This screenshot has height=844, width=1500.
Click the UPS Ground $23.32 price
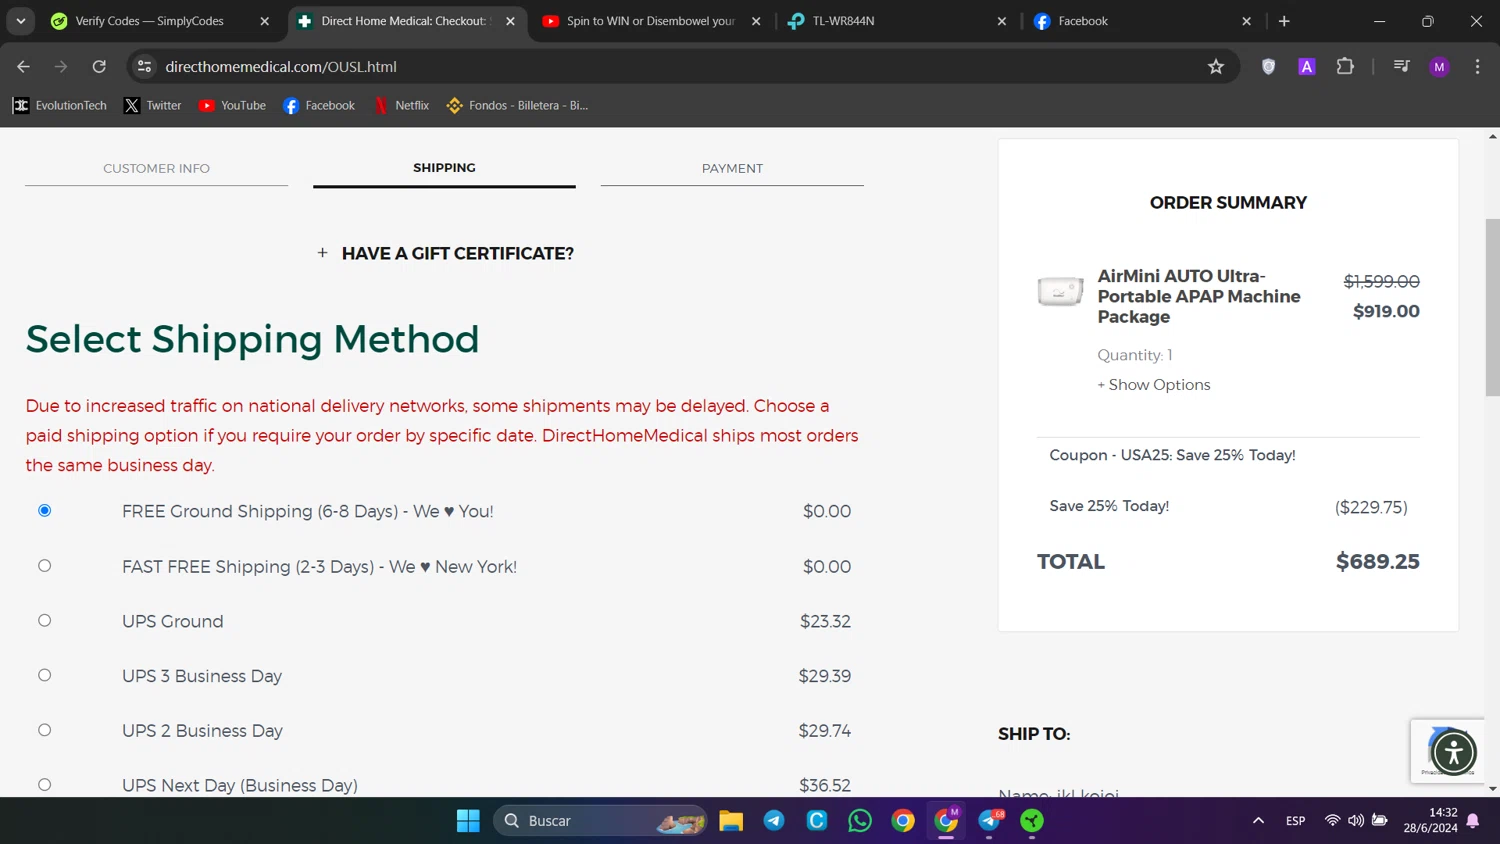coord(825,621)
